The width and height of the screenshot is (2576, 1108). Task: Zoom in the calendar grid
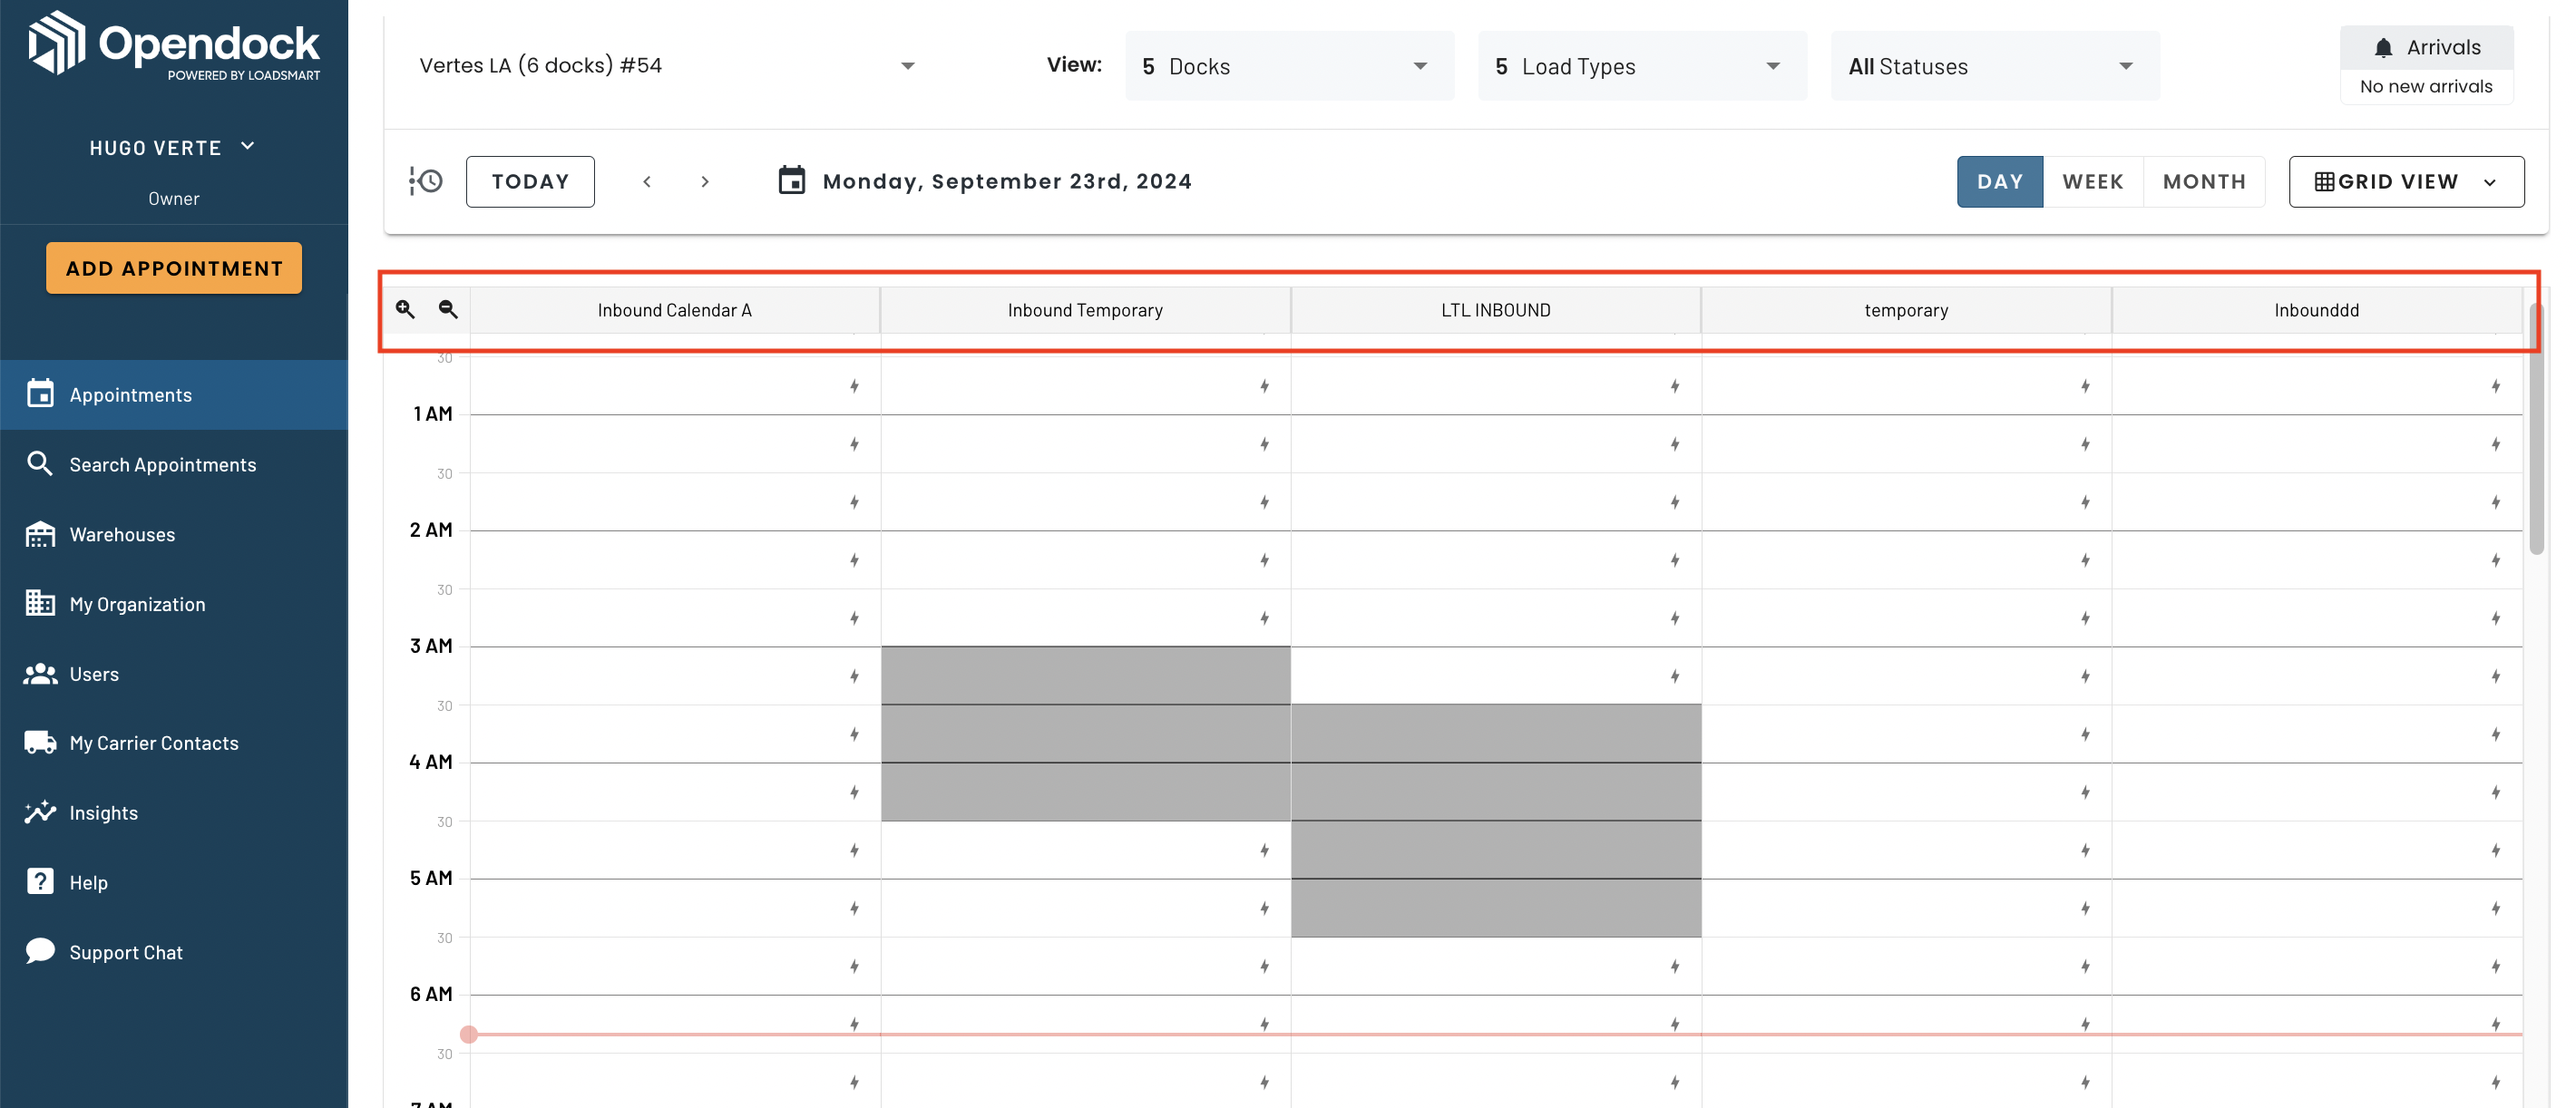click(405, 309)
